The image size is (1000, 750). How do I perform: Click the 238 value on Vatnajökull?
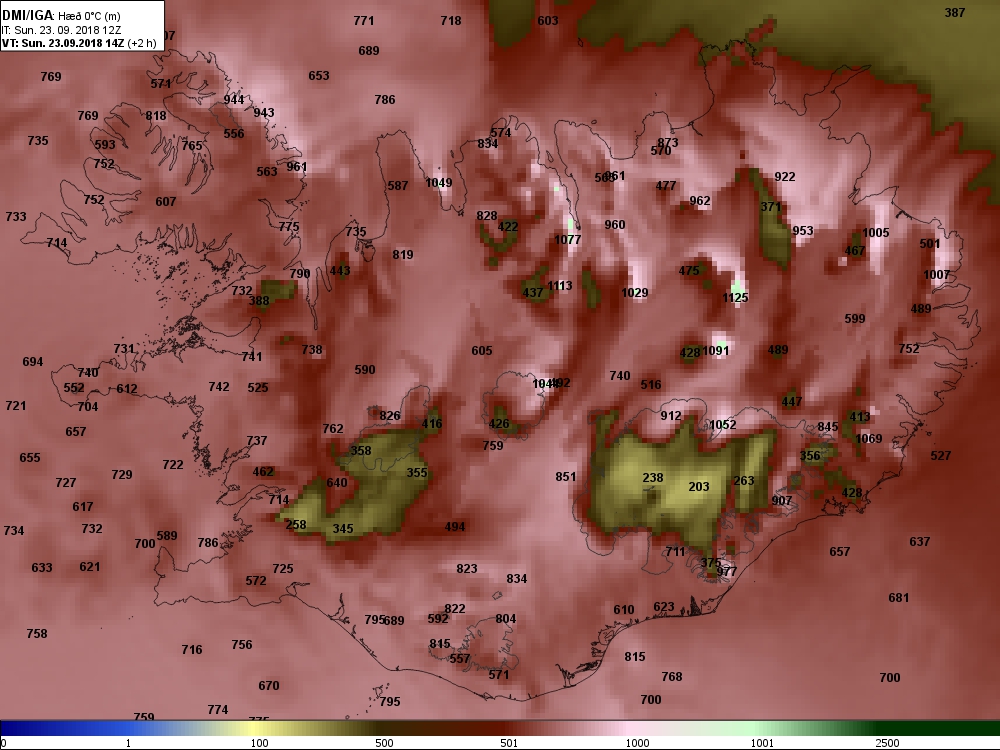(653, 477)
